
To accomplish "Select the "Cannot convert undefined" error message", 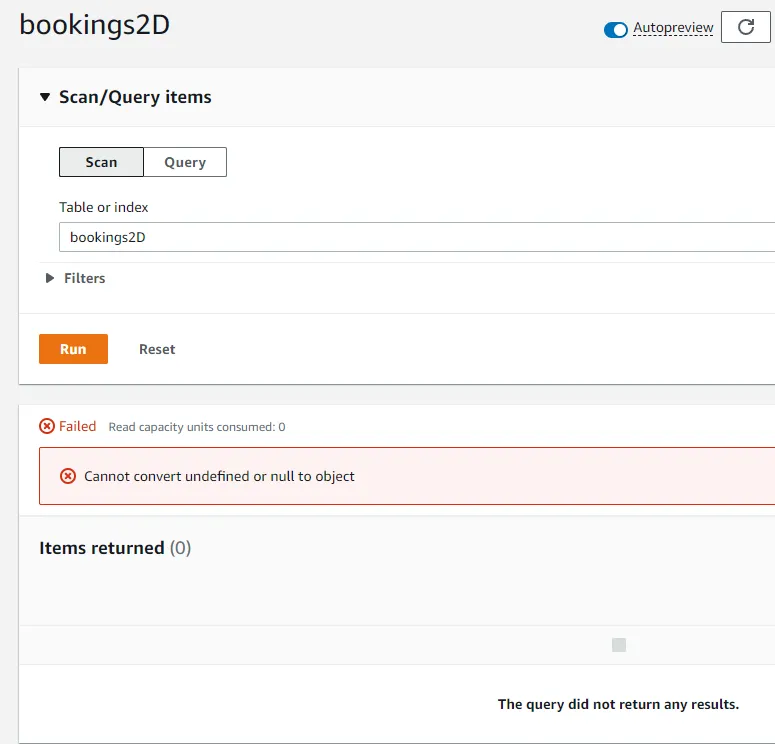I will click(219, 476).
